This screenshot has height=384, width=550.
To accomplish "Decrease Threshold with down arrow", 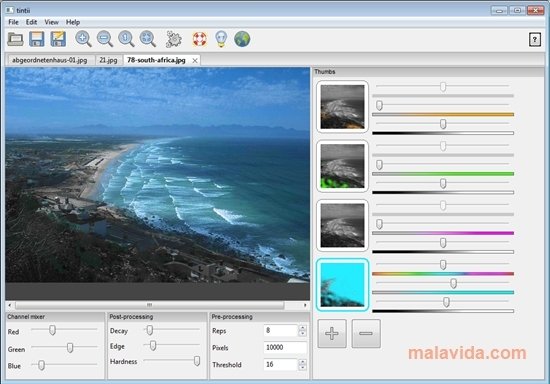I will click(302, 368).
